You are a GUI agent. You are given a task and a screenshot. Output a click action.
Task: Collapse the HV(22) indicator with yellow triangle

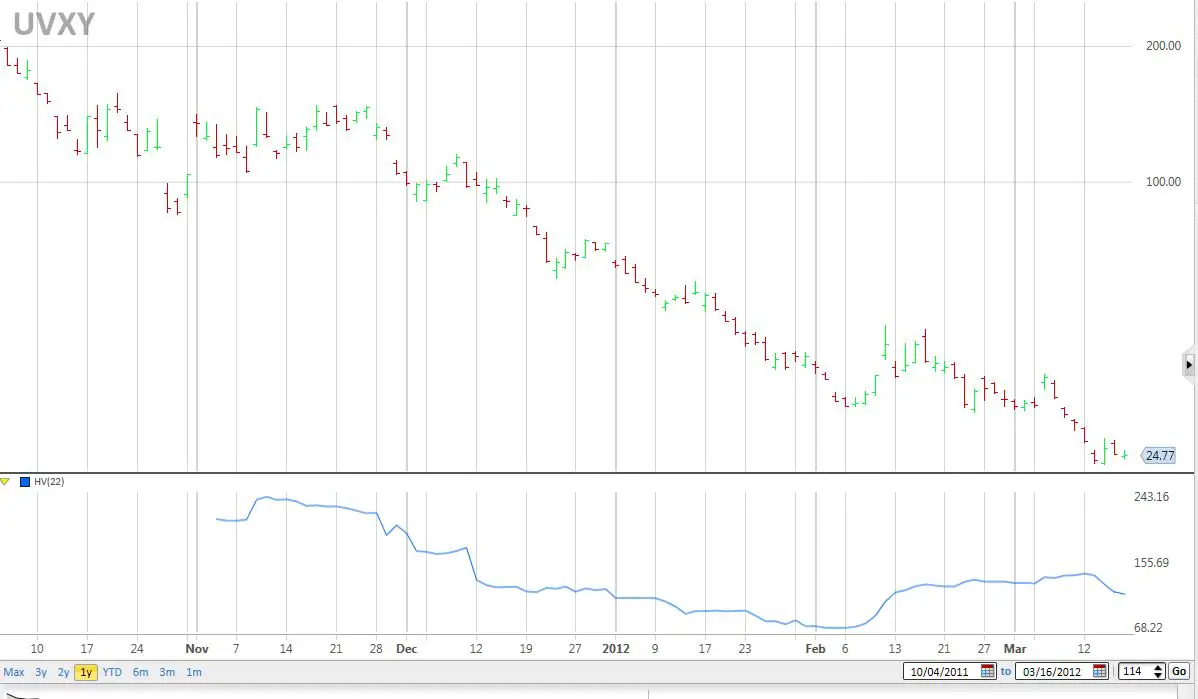[x=5, y=482]
